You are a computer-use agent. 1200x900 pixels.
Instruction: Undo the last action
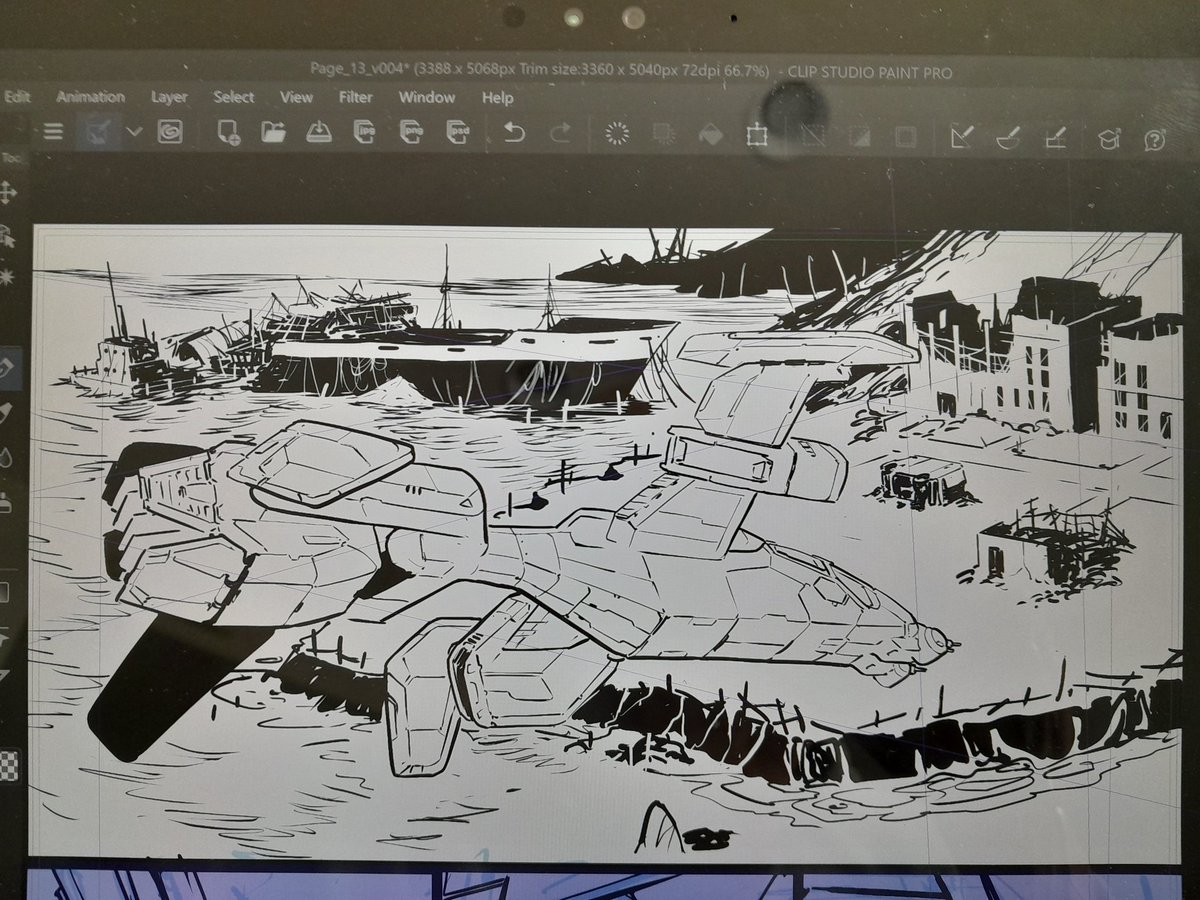coord(514,132)
